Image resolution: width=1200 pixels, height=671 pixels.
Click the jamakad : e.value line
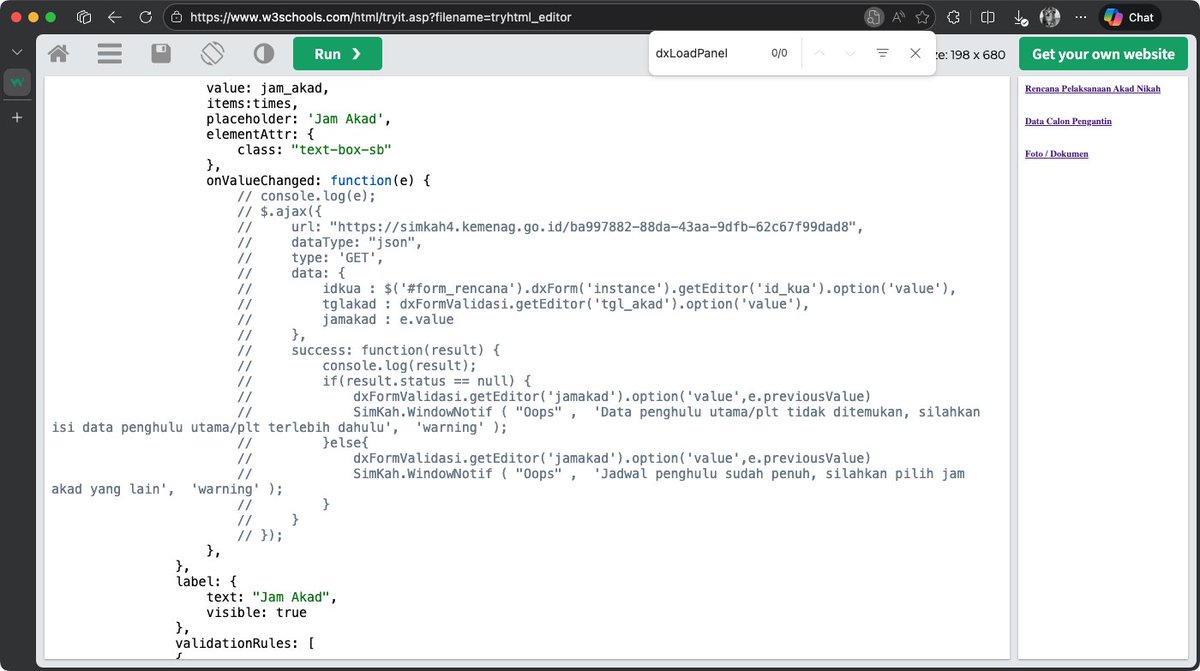[x=345, y=319]
